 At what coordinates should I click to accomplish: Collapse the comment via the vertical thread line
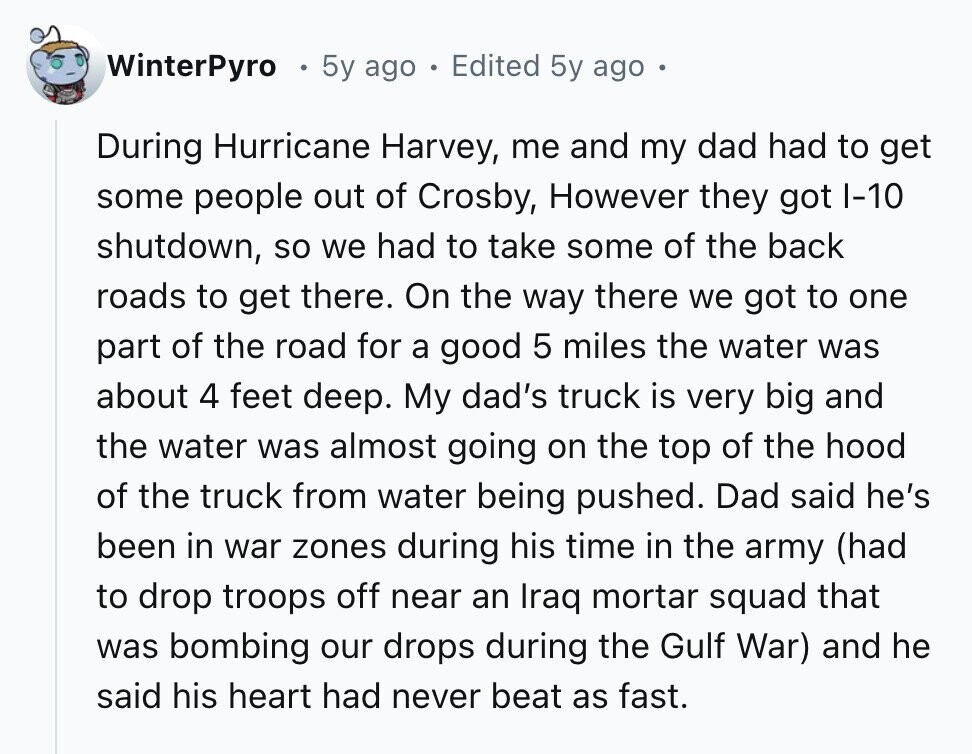56,437
